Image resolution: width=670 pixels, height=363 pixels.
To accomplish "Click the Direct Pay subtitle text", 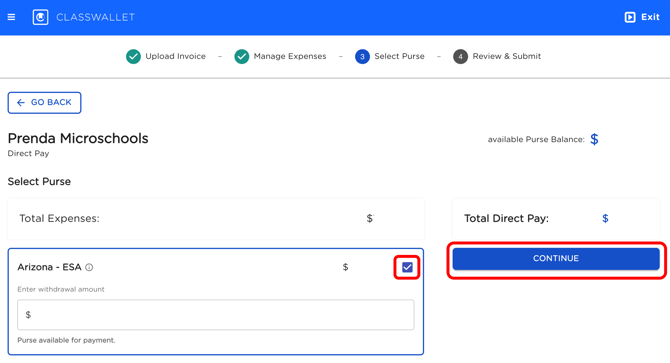I will coord(28,153).
